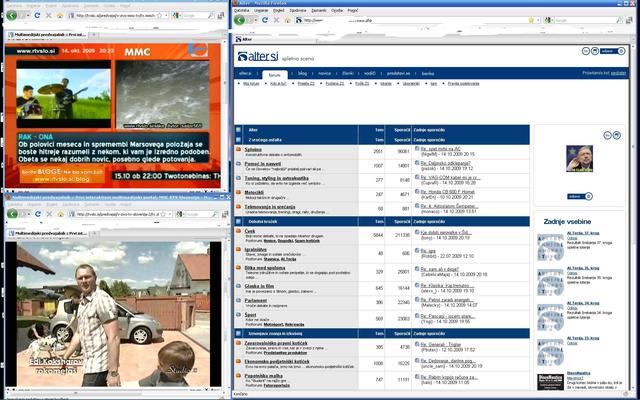This screenshot has width=640, height=400.
Task: Open the address bar history dropdown in the Alter window
Action: coord(538,20)
